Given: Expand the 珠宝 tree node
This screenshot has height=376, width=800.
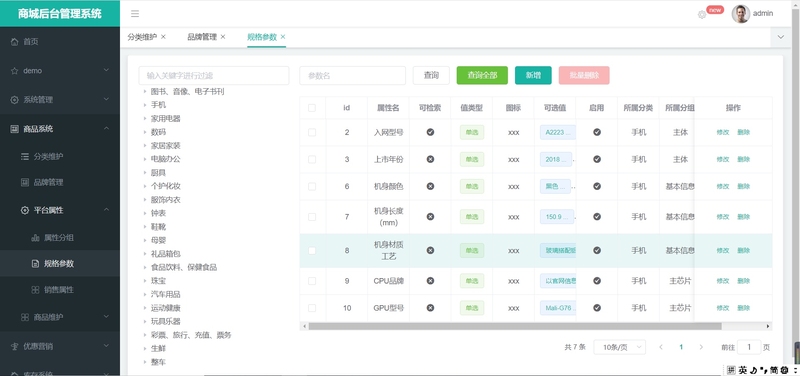Looking at the screenshot, I should click(x=145, y=281).
